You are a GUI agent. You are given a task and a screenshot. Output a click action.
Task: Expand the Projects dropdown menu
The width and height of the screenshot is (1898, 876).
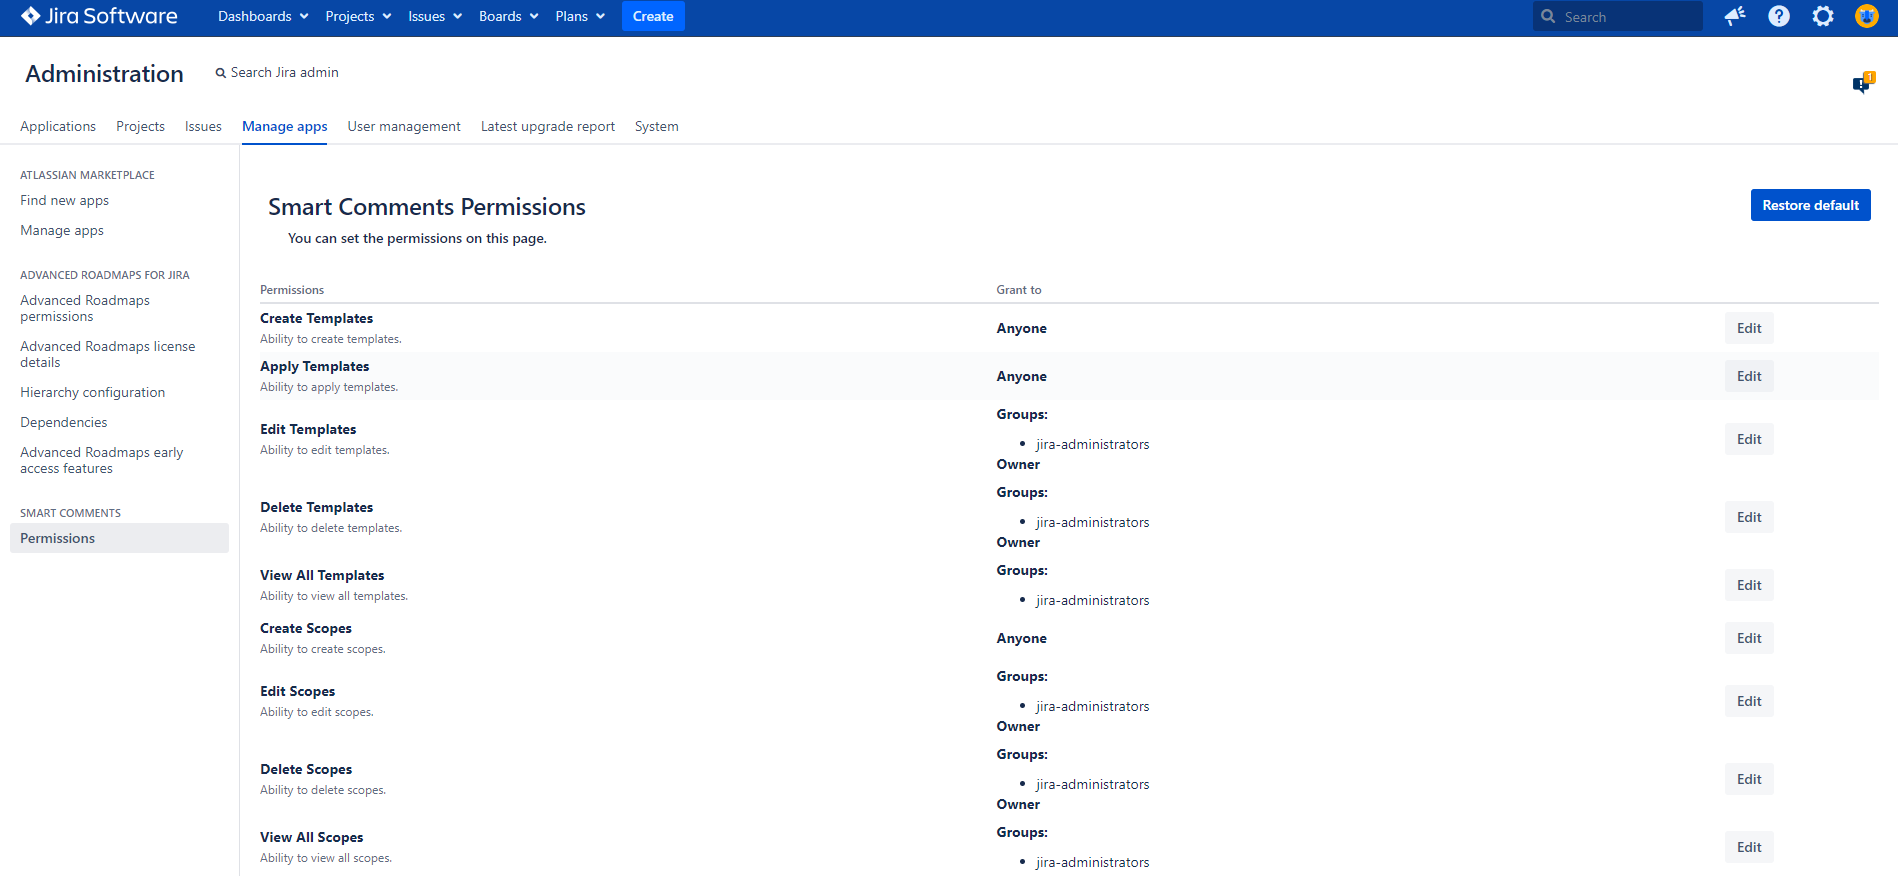pos(358,16)
